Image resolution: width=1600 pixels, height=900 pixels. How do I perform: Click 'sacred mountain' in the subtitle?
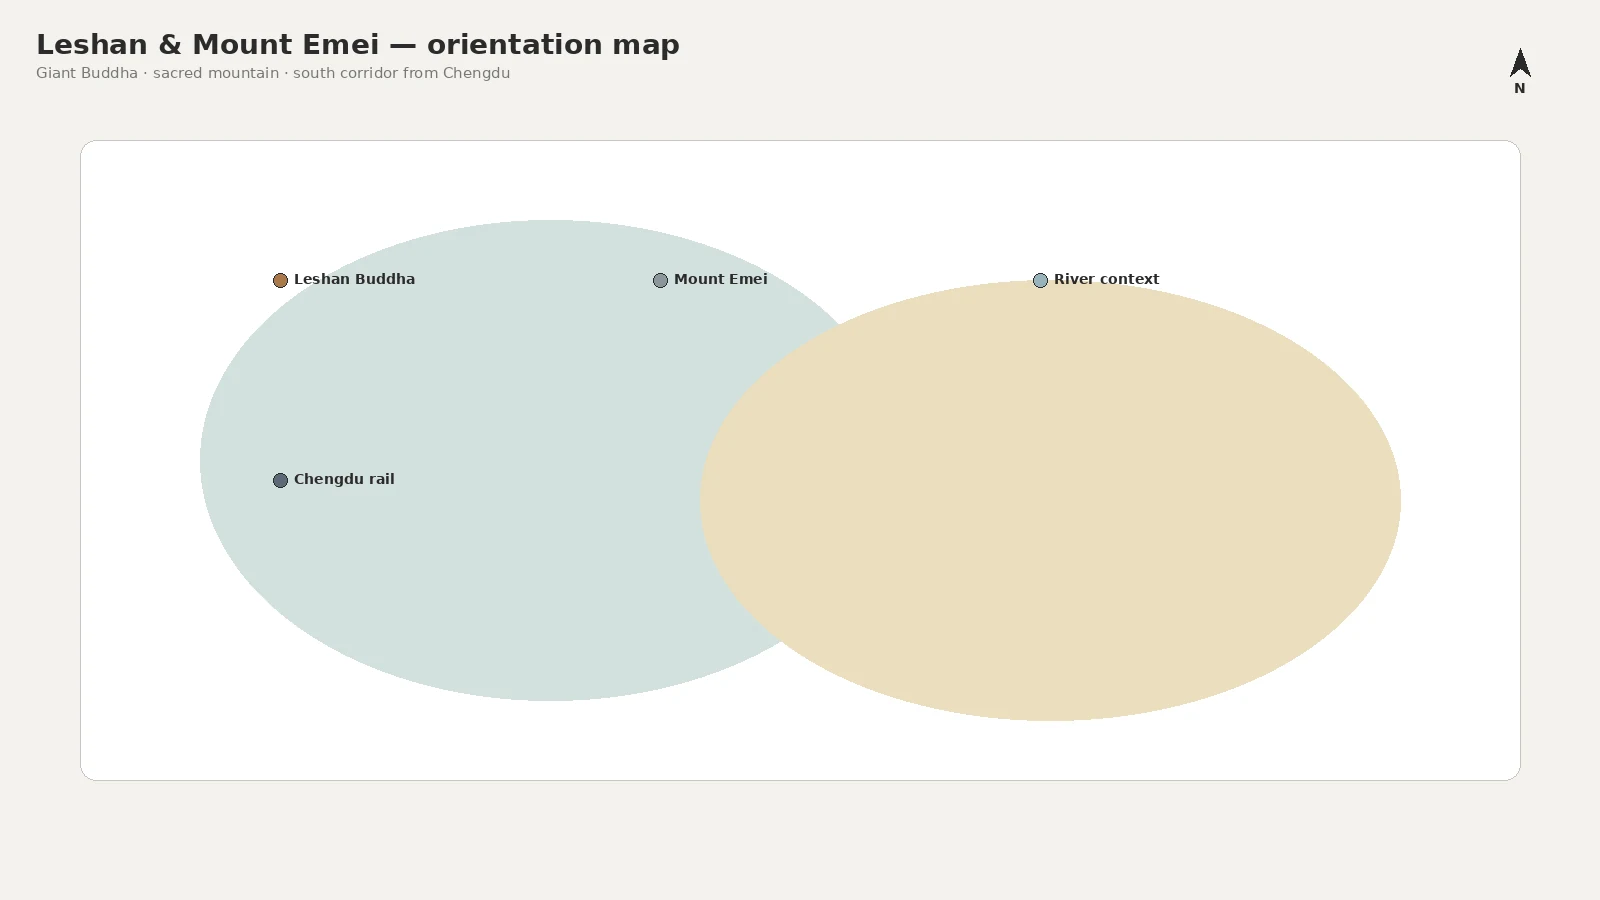216,73
